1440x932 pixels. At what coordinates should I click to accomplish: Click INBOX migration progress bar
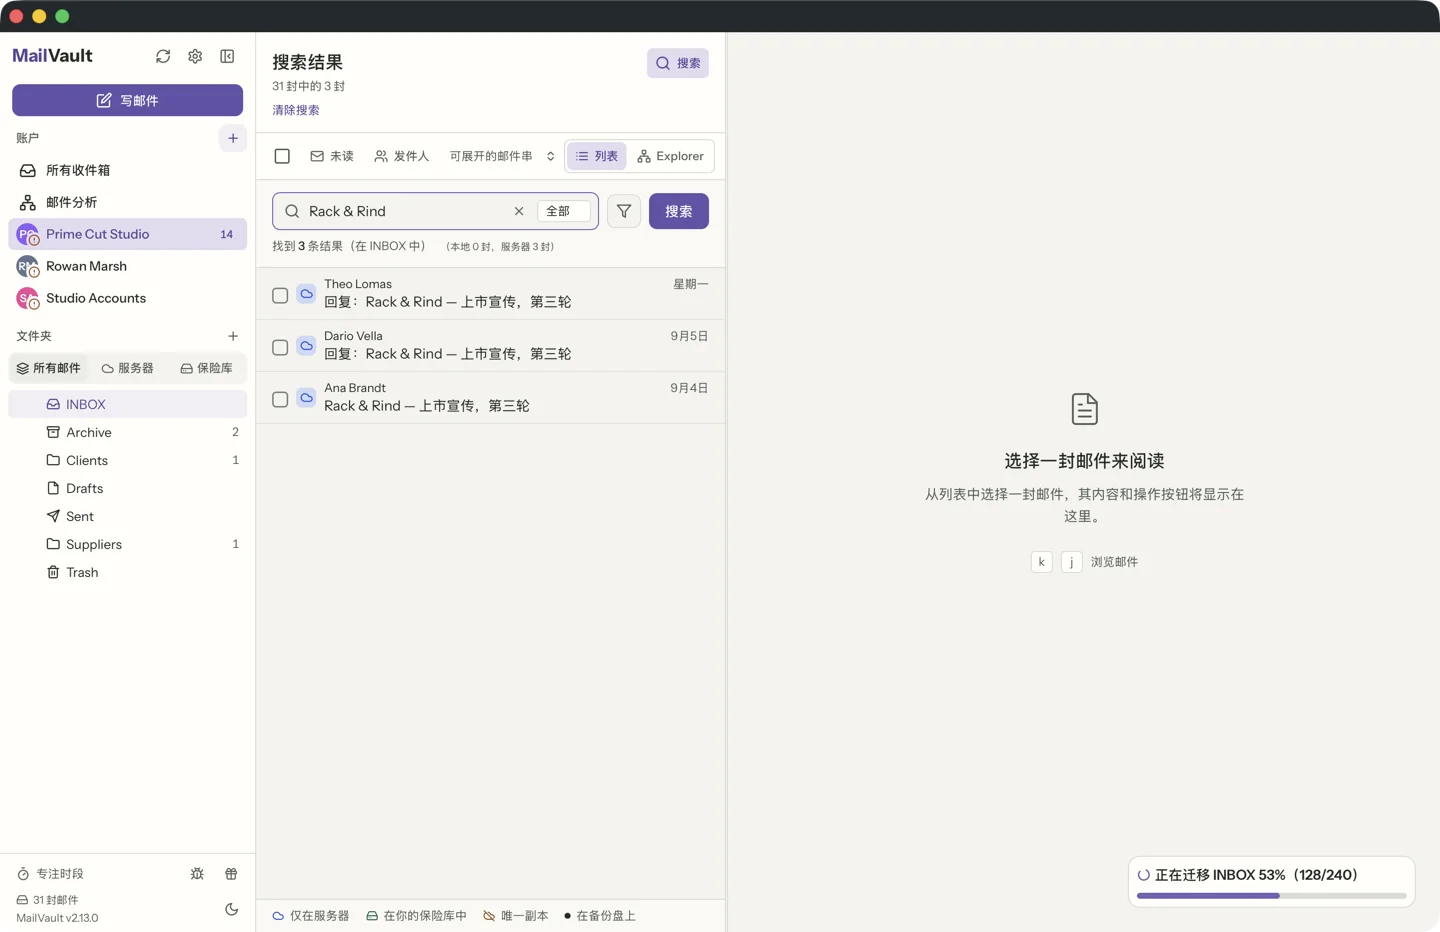(x=1271, y=895)
